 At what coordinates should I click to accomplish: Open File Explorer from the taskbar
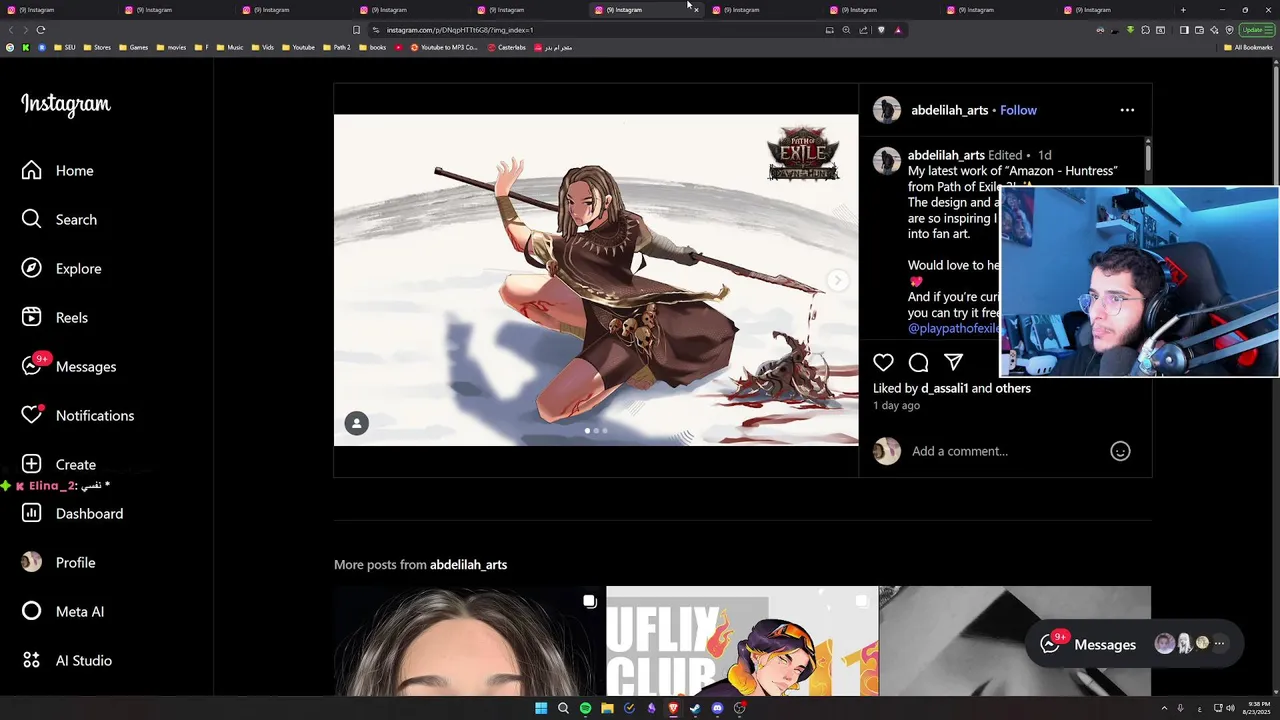pyautogui.click(x=607, y=709)
